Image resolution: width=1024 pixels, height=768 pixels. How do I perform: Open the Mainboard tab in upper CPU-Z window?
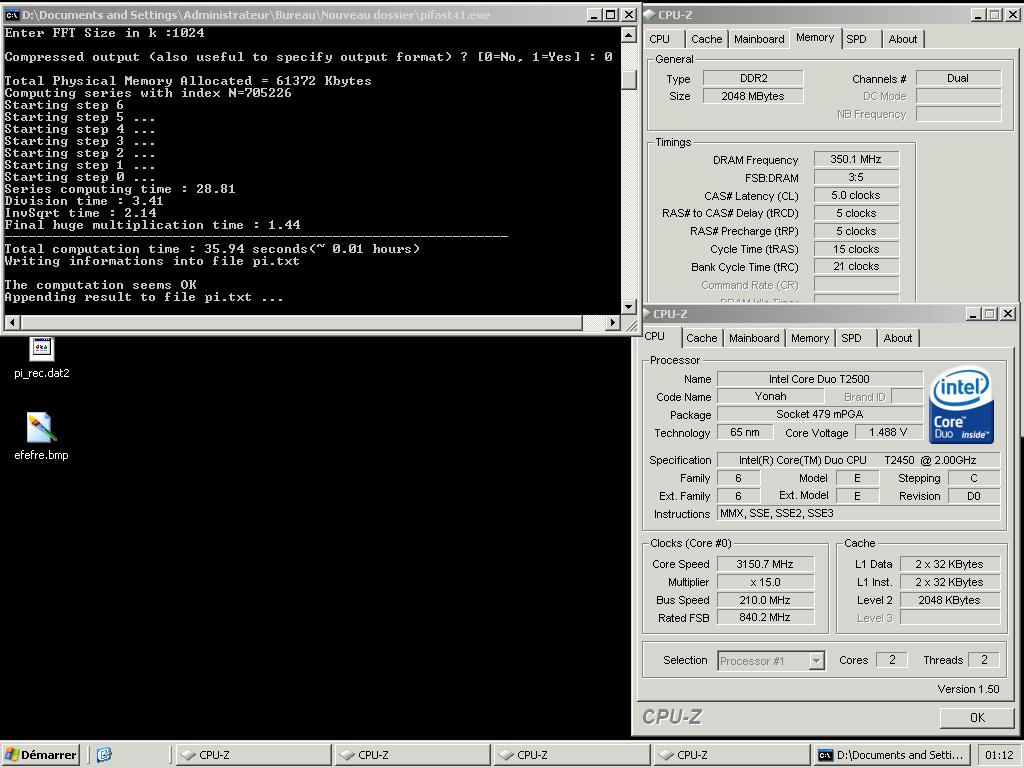click(x=759, y=39)
